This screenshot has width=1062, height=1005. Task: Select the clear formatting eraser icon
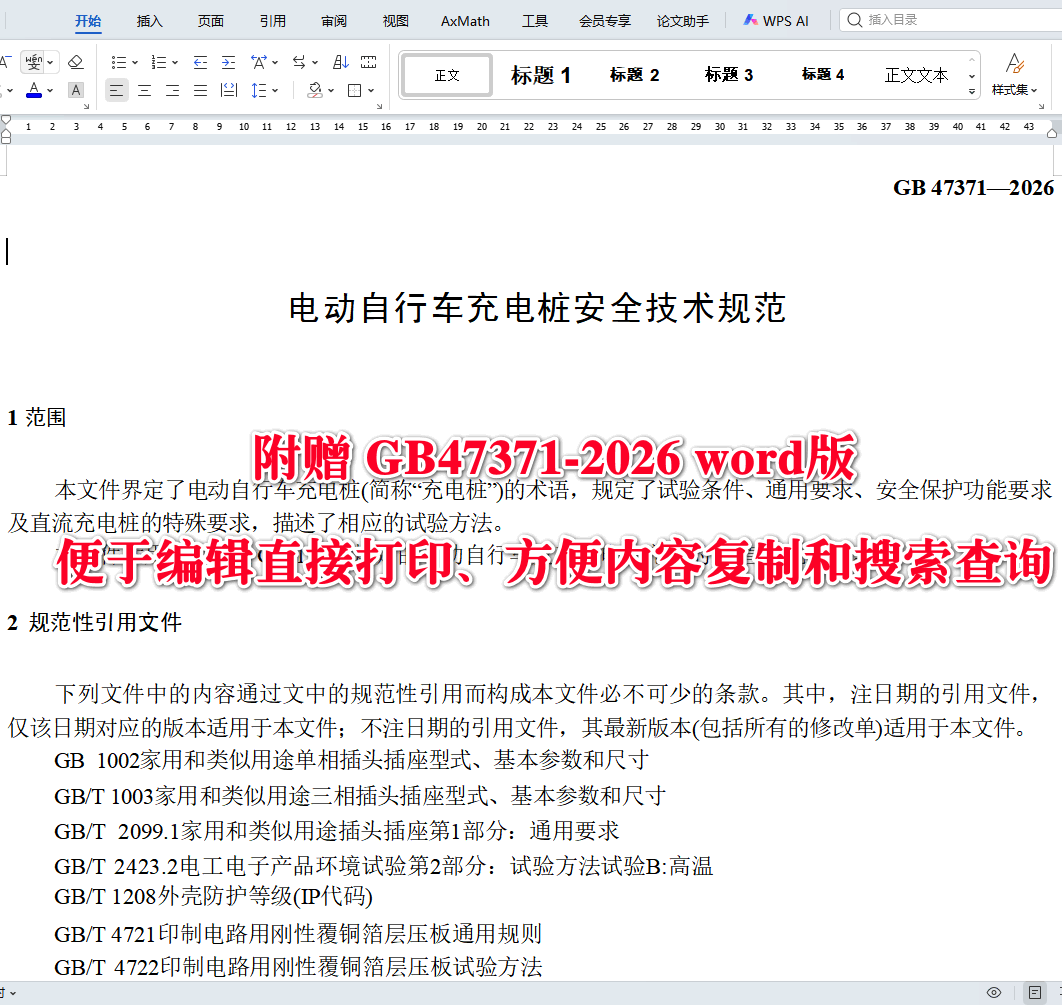click(76, 62)
